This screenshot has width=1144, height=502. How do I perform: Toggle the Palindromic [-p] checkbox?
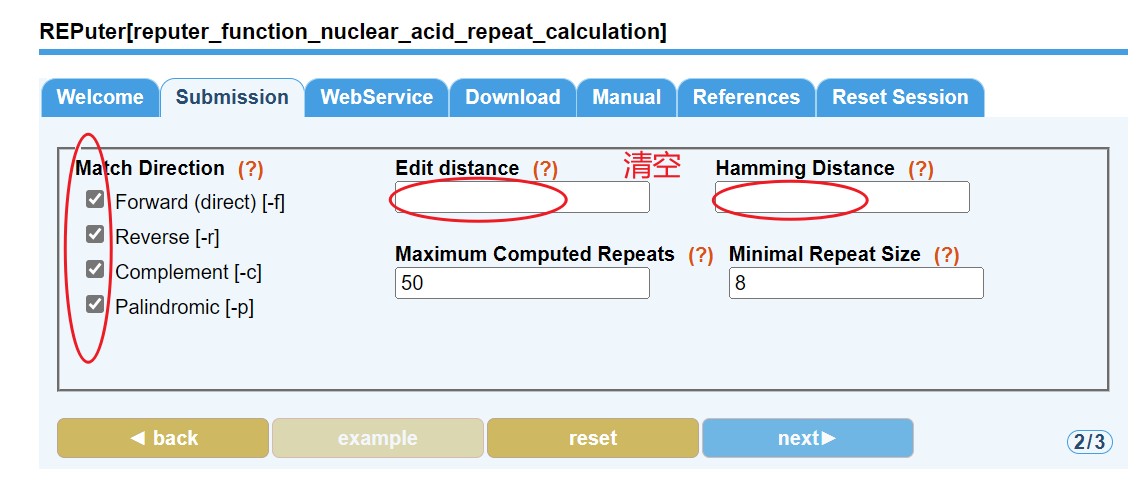[x=95, y=305]
